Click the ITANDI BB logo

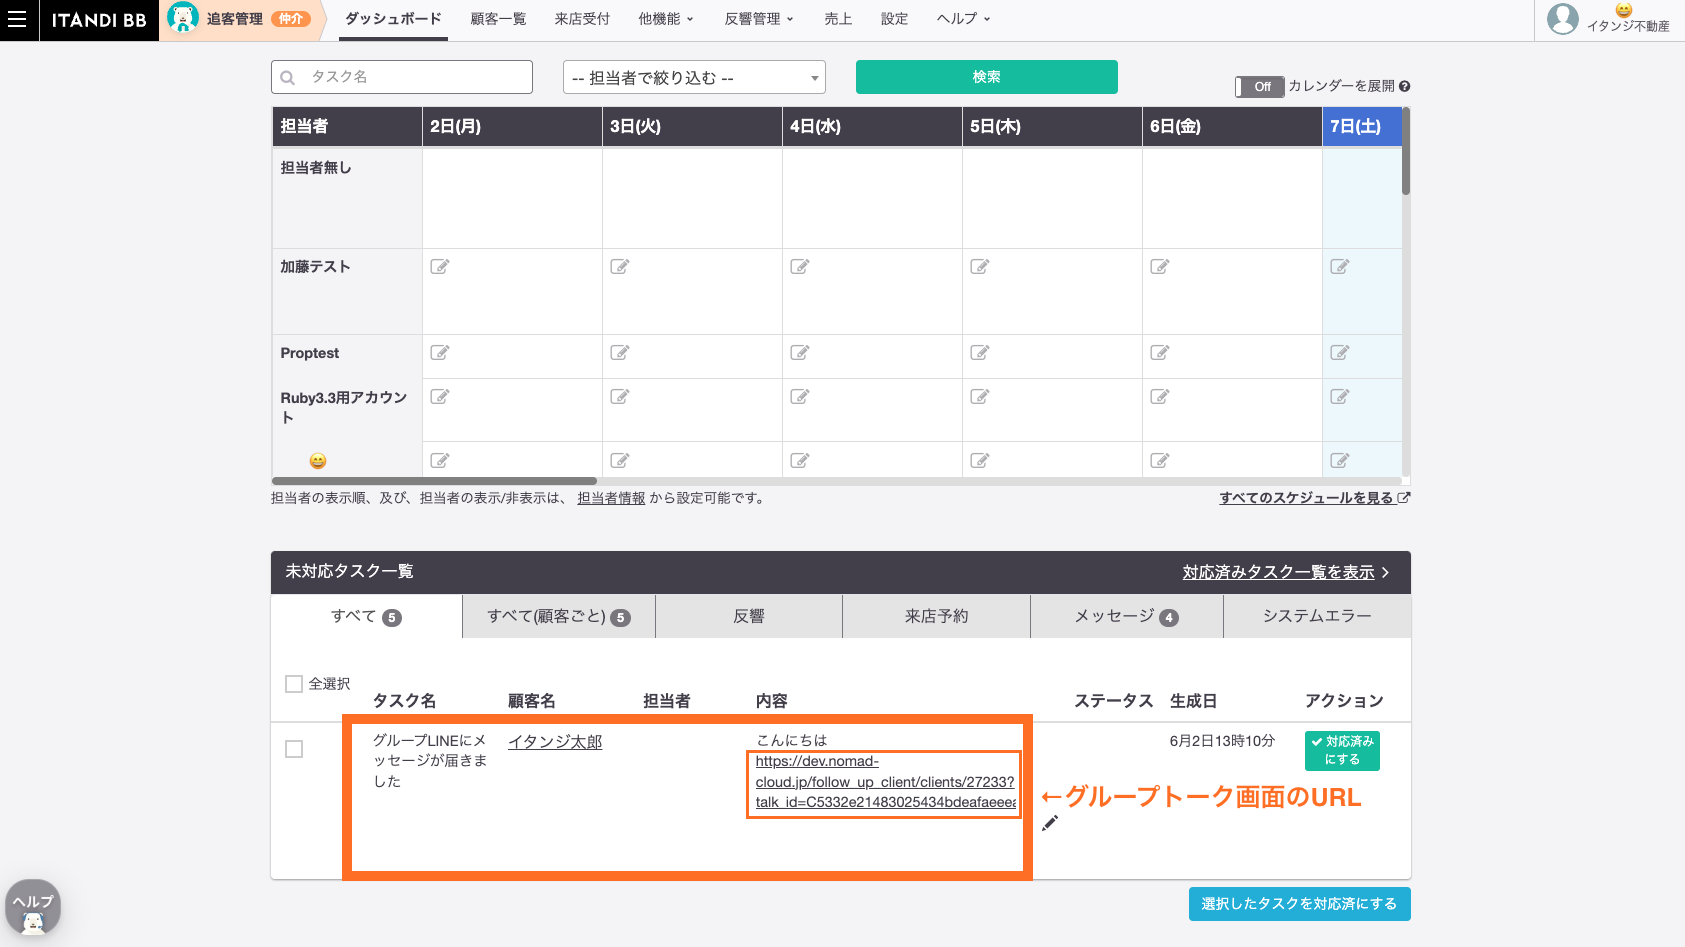pyautogui.click(x=99, y=20)
